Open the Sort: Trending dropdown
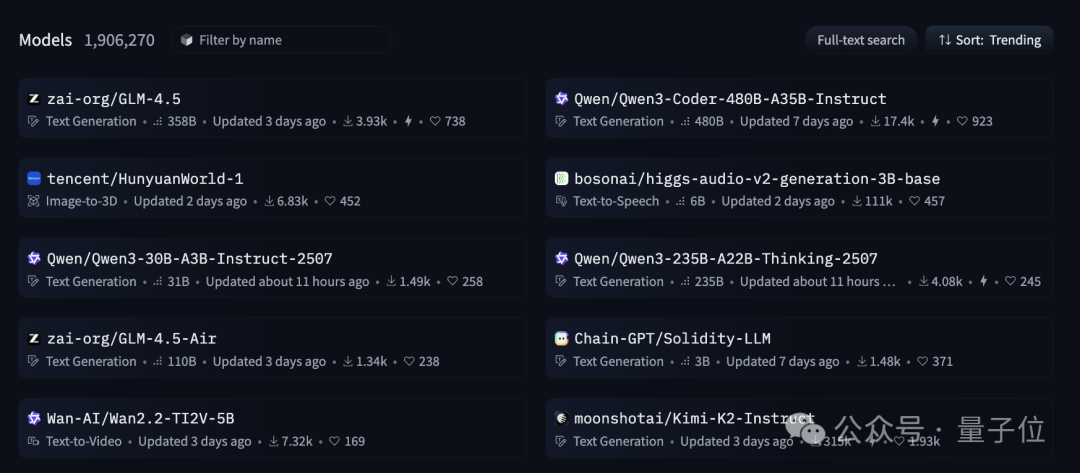 (989, 40)
